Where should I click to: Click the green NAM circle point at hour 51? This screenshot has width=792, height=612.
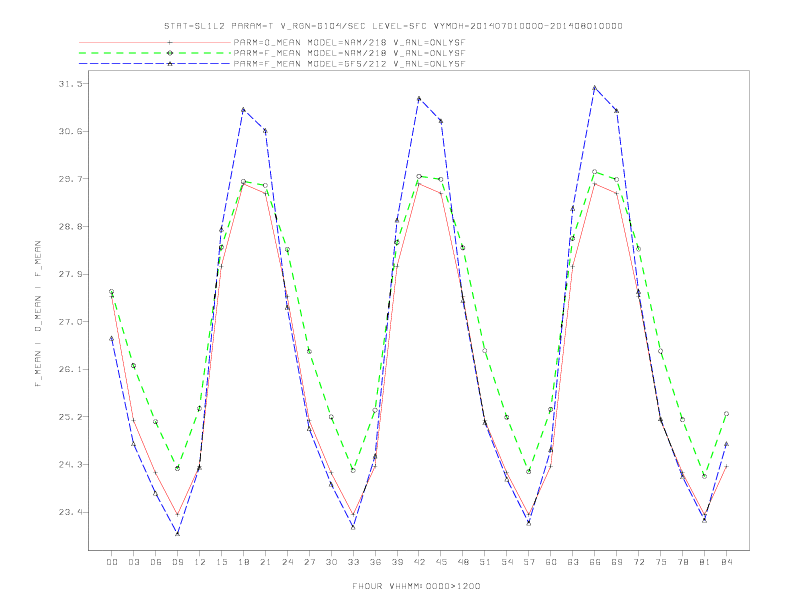coord(485,350)
